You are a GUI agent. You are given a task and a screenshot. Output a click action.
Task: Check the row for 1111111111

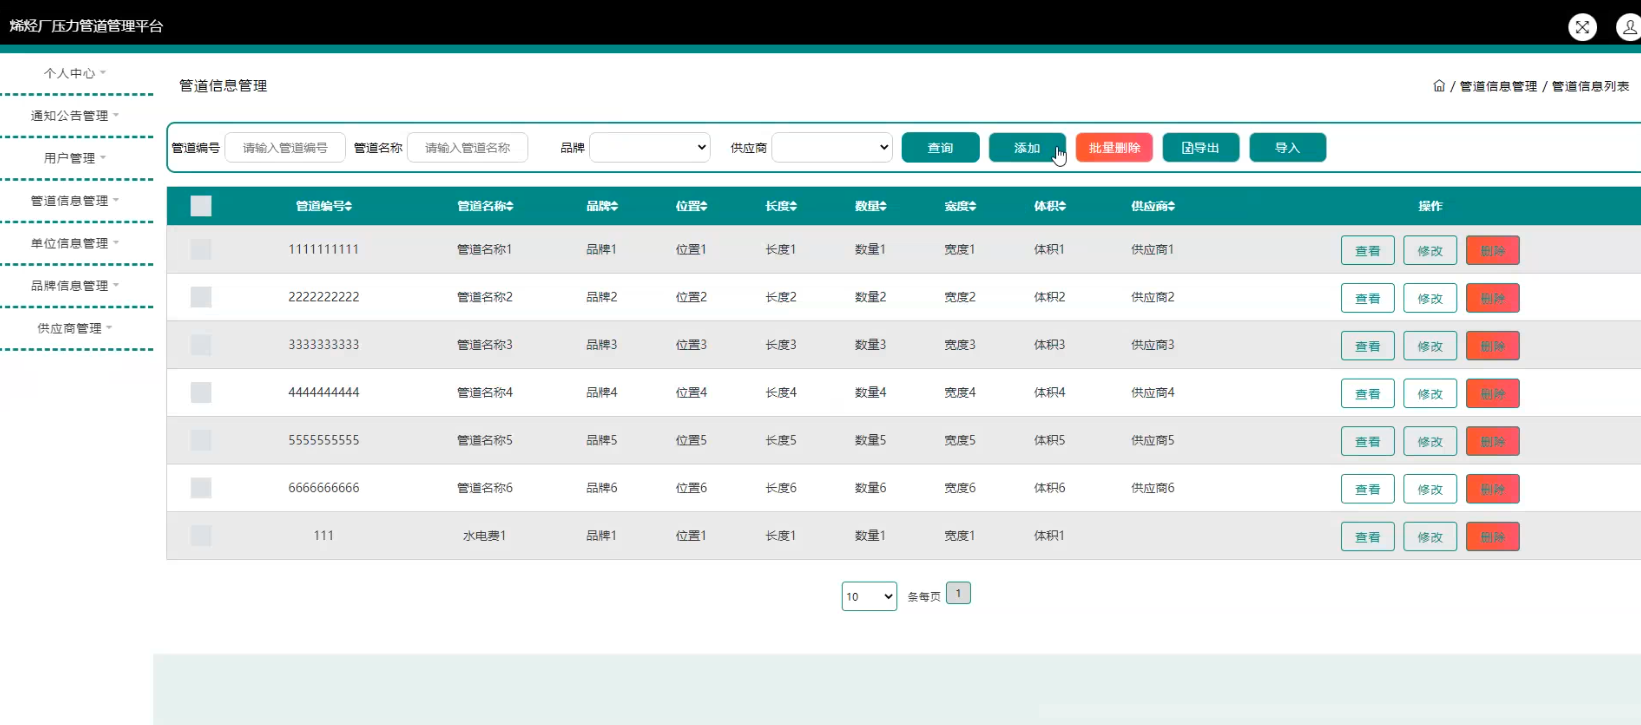(x=201, y=249)
